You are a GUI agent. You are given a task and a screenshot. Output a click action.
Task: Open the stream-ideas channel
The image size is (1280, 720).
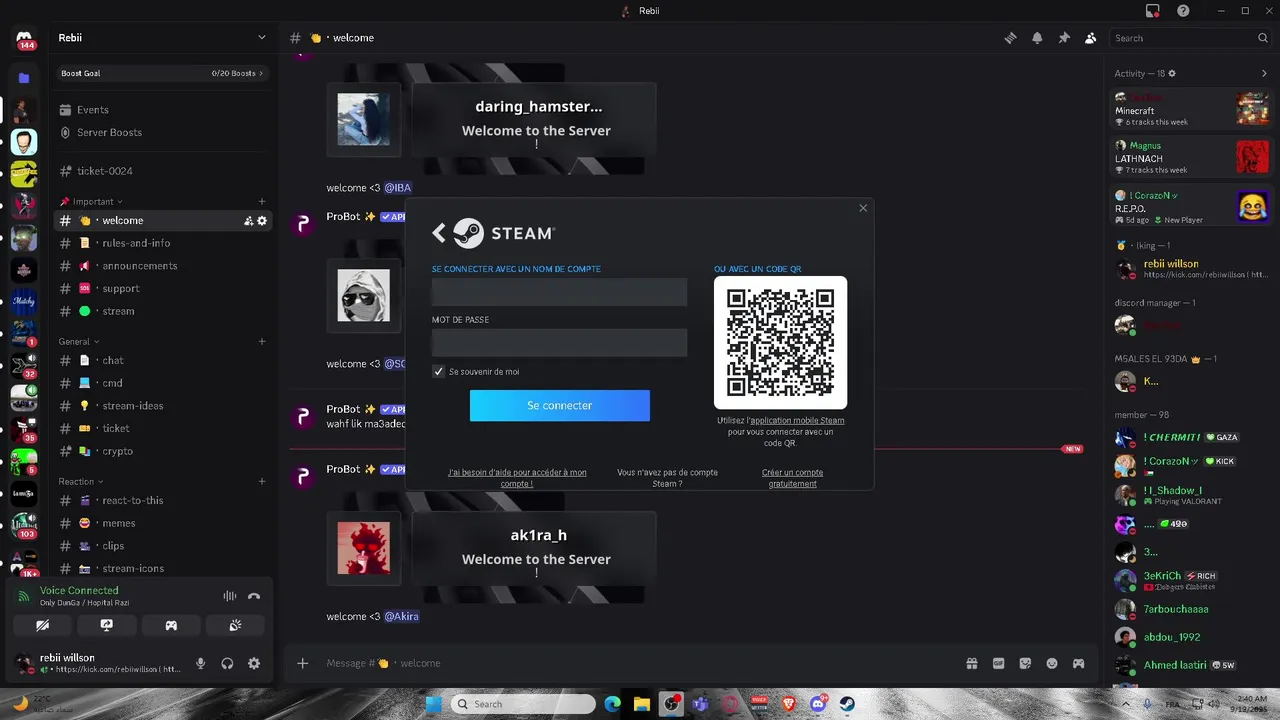pos(163,406)
